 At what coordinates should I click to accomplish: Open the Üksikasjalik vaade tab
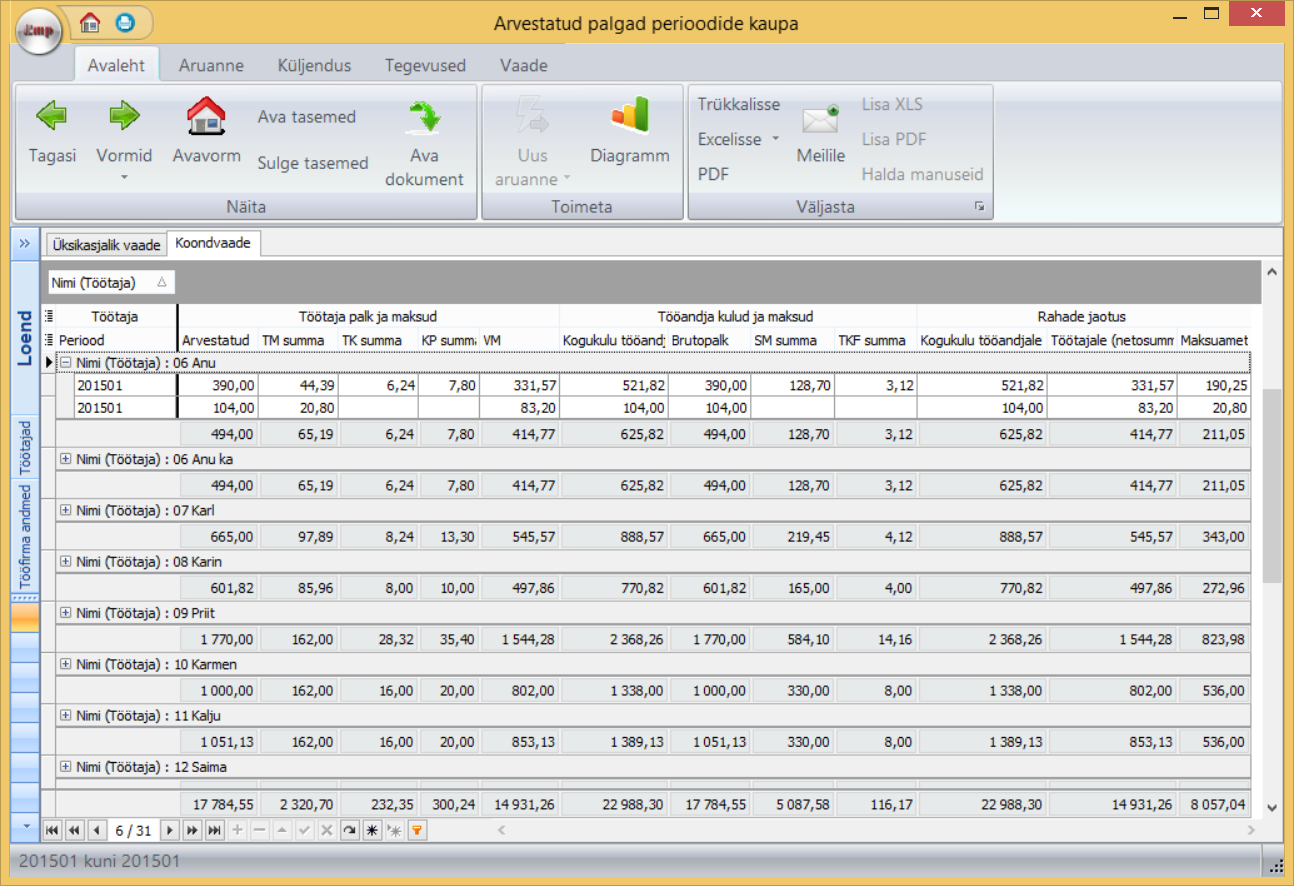(x=104, y=244)
